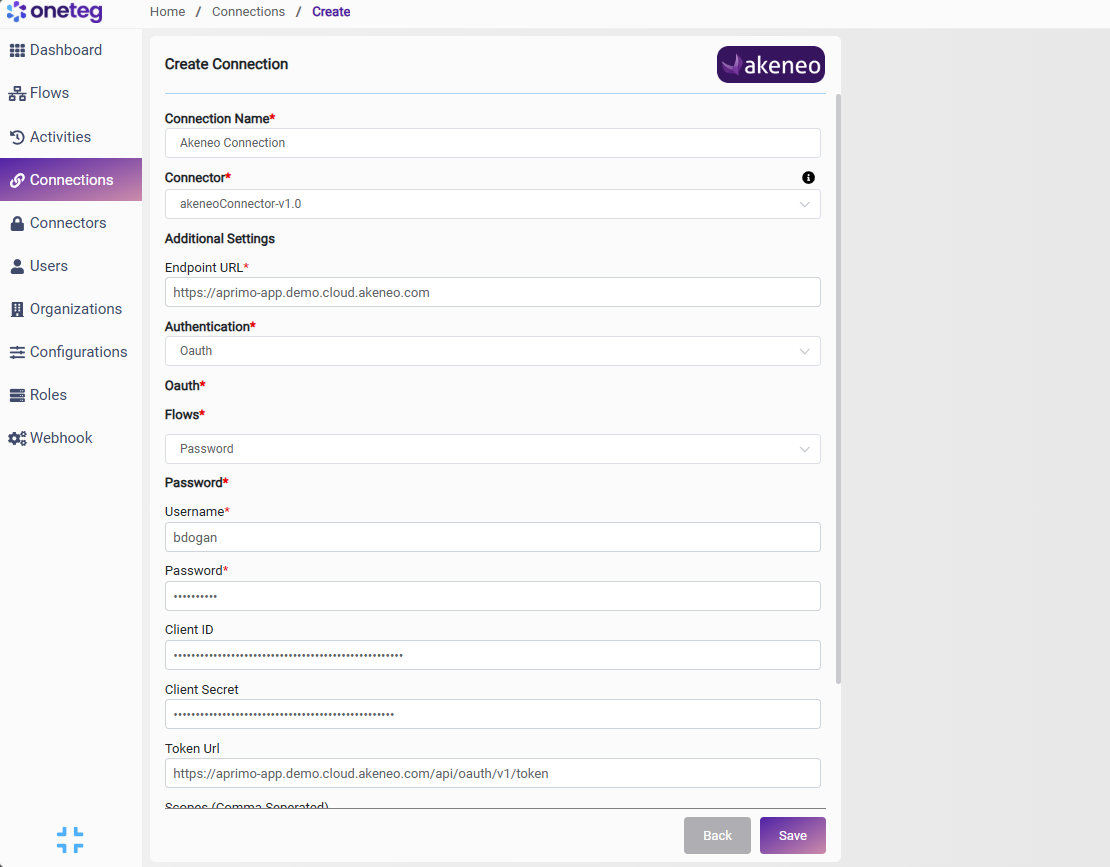1110x867 pixels.
Task: Click the Back button
Action: 717,836
